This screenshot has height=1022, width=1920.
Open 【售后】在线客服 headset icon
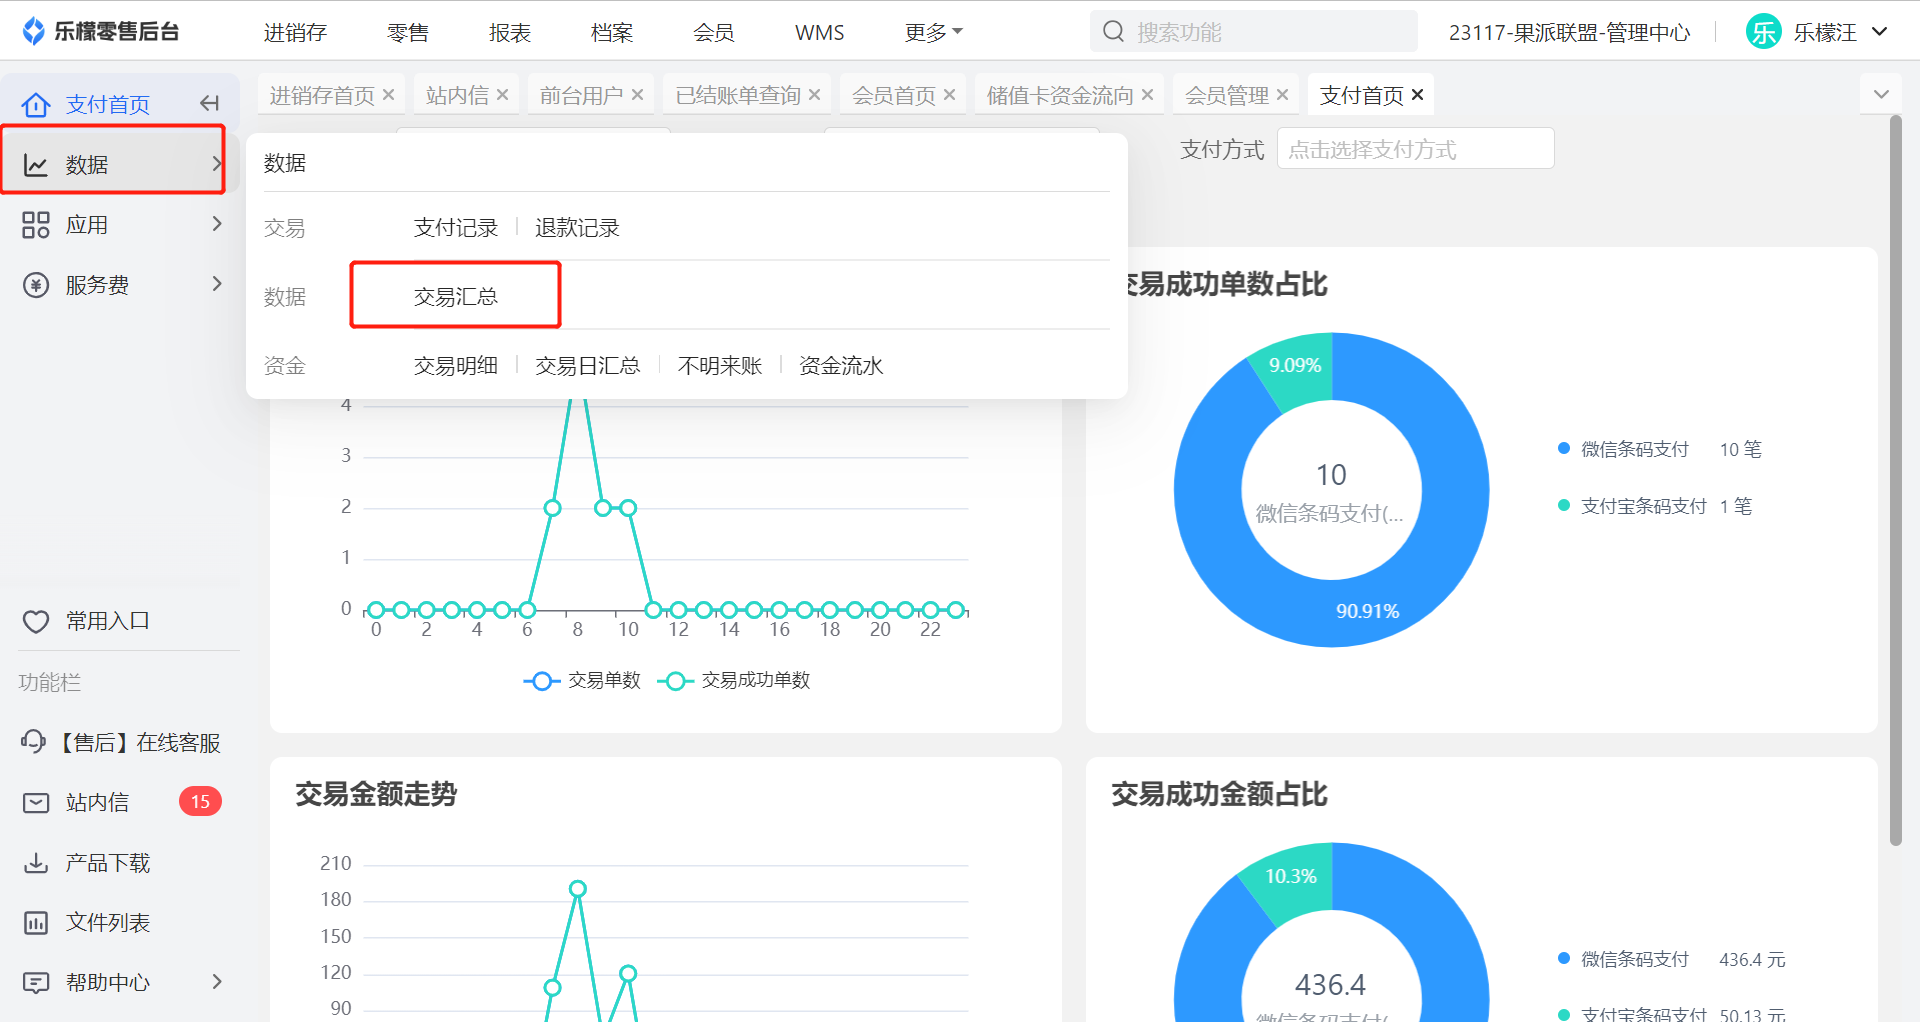click(x=34, y=742)
